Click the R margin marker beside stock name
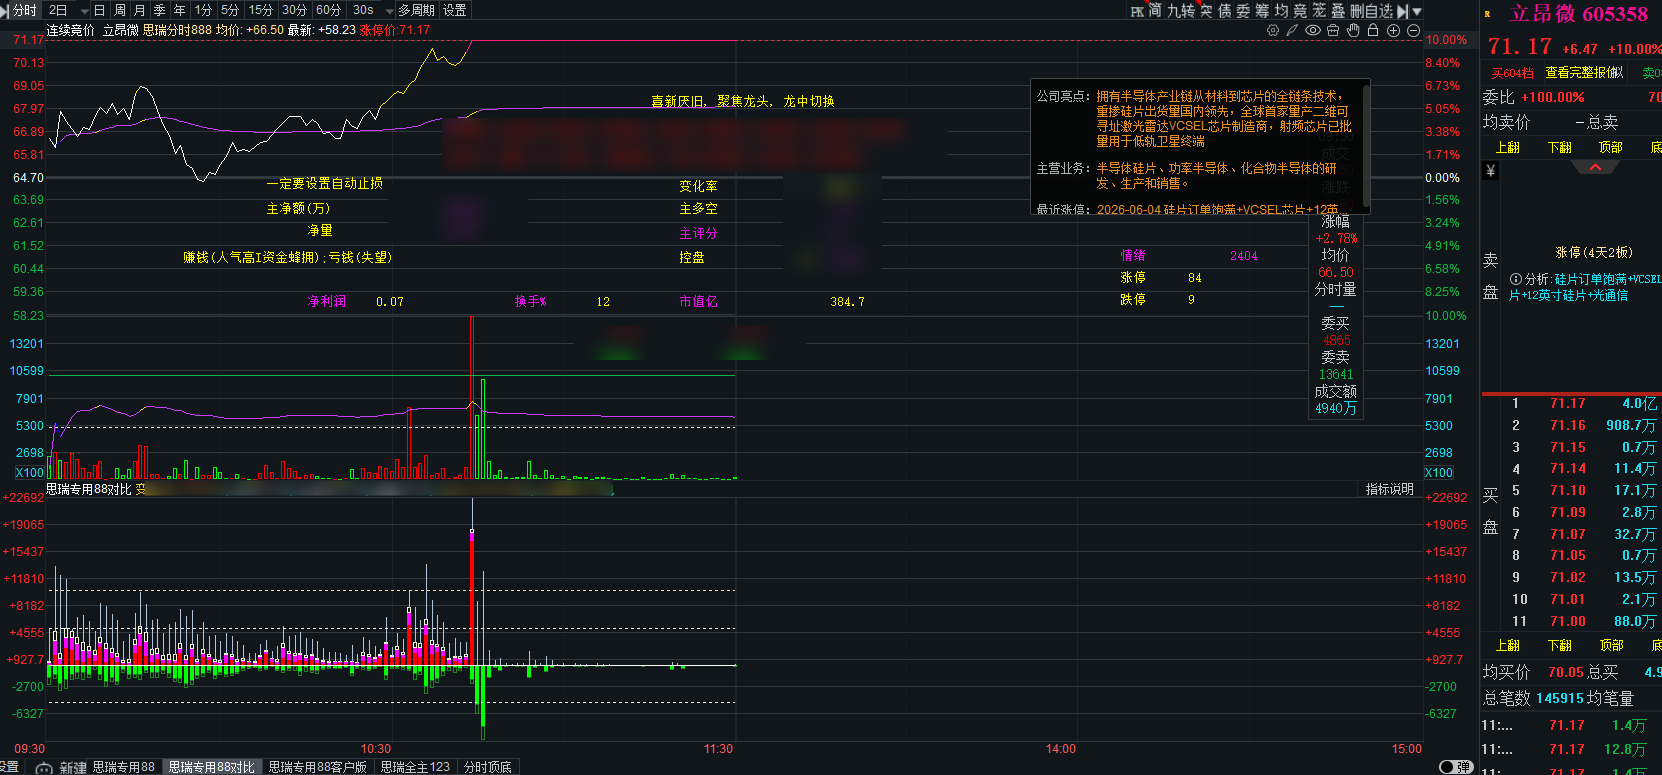The height and width of the screenshot is (775, 1662). (1487, 14)
